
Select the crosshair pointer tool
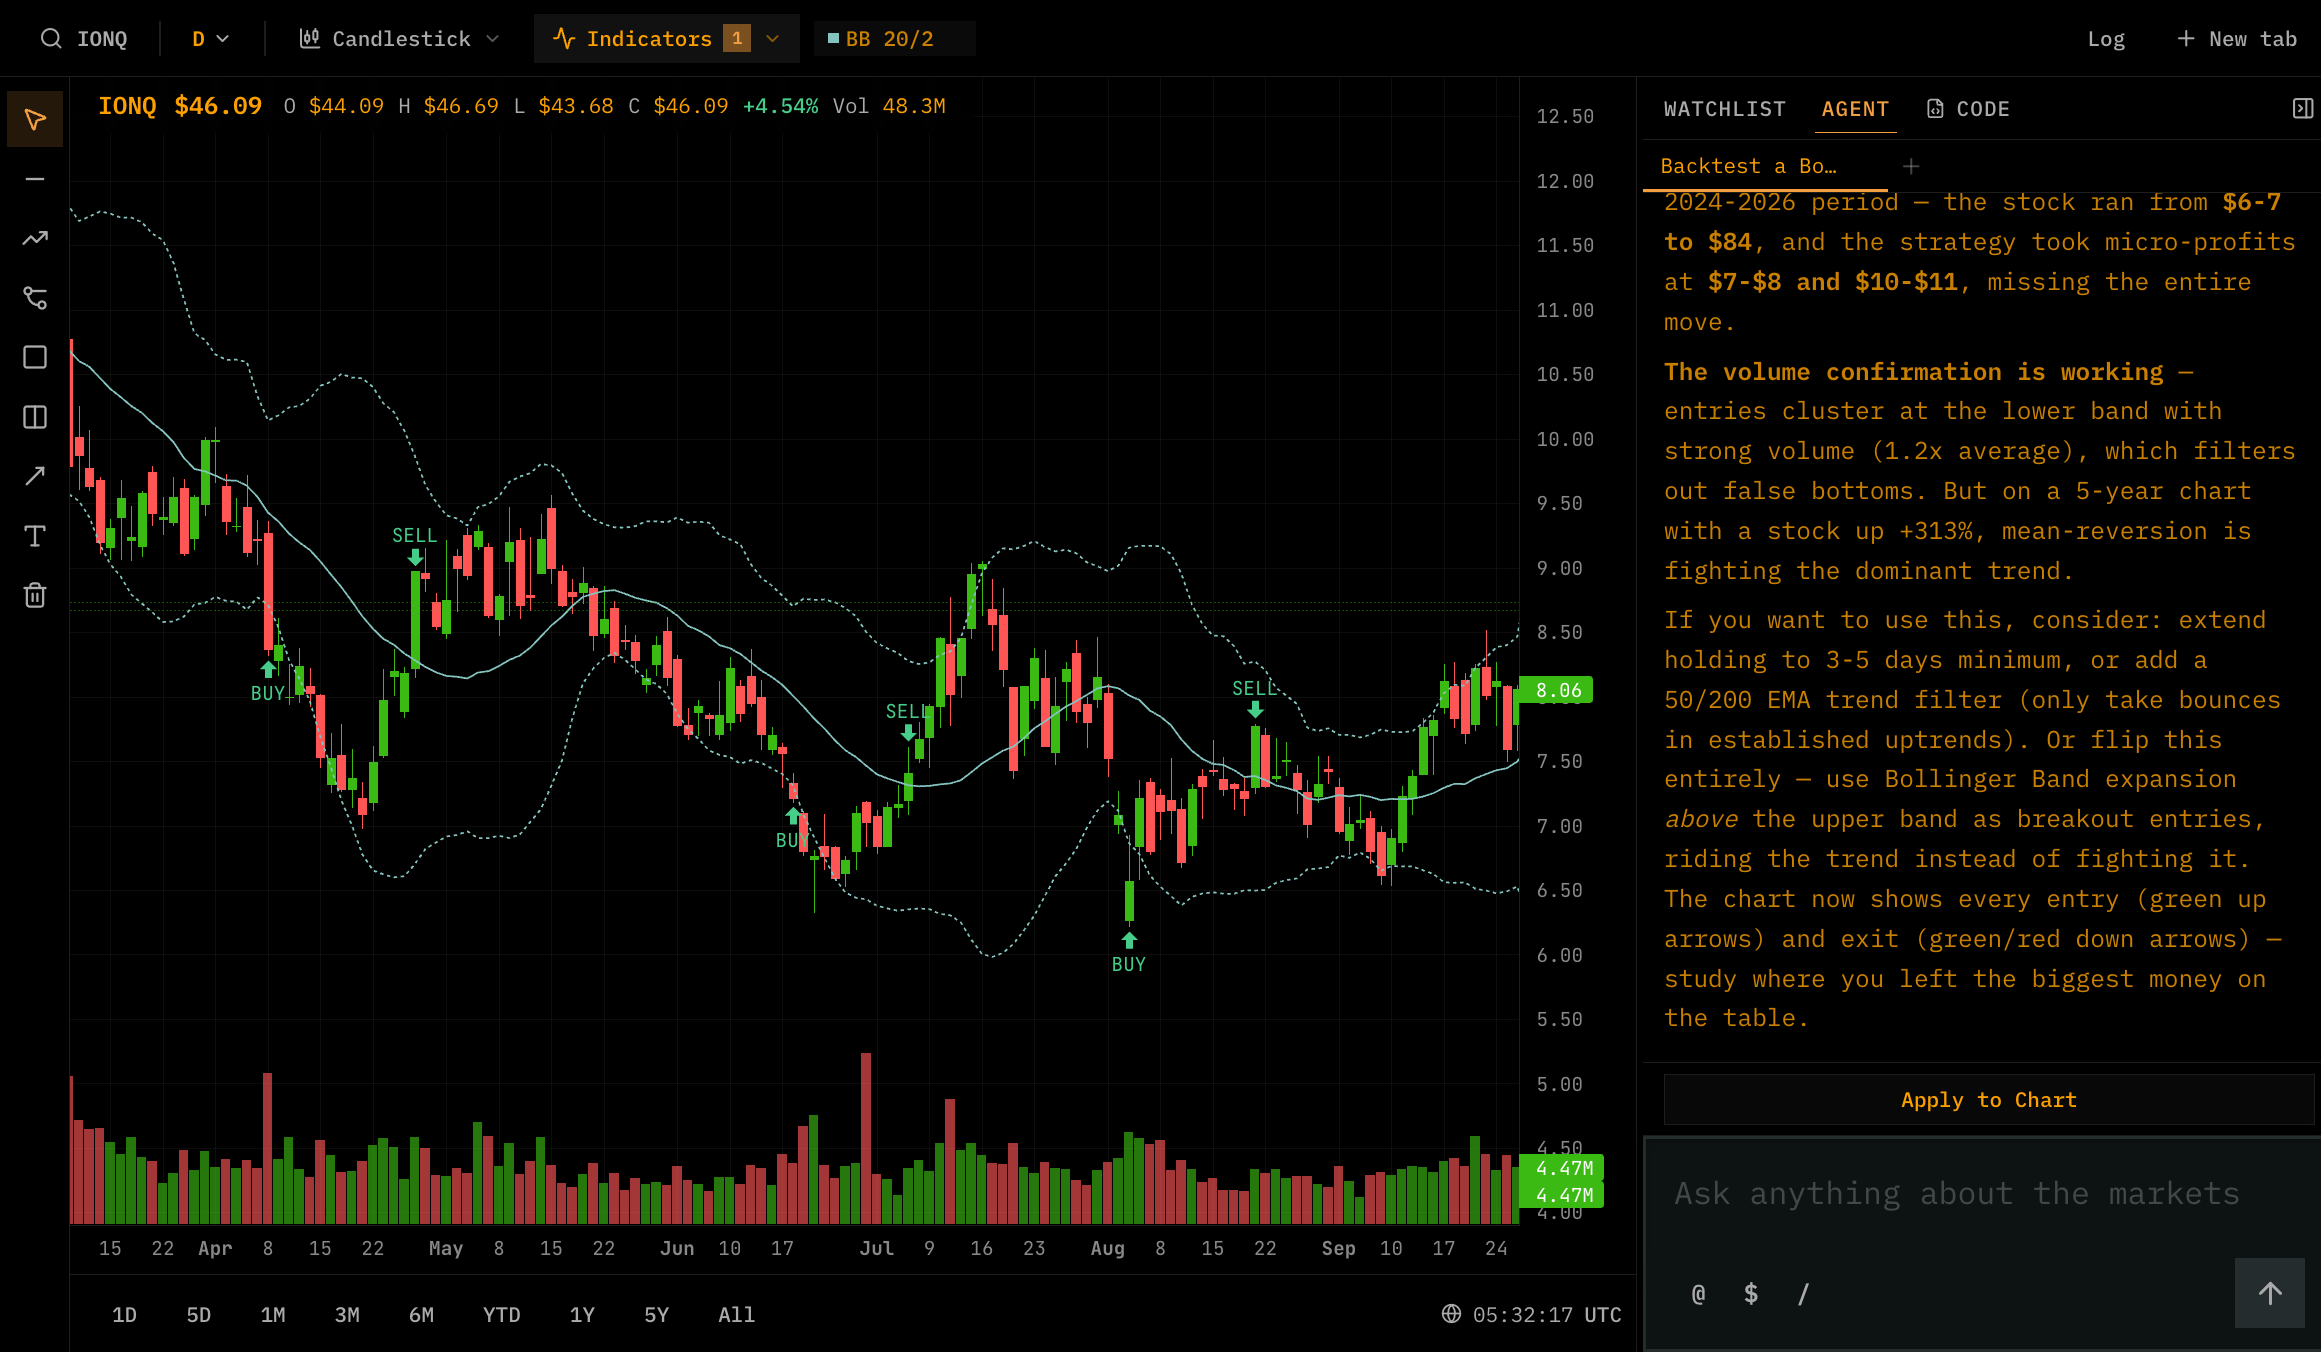pyautogui.click(x=35, y=118)
